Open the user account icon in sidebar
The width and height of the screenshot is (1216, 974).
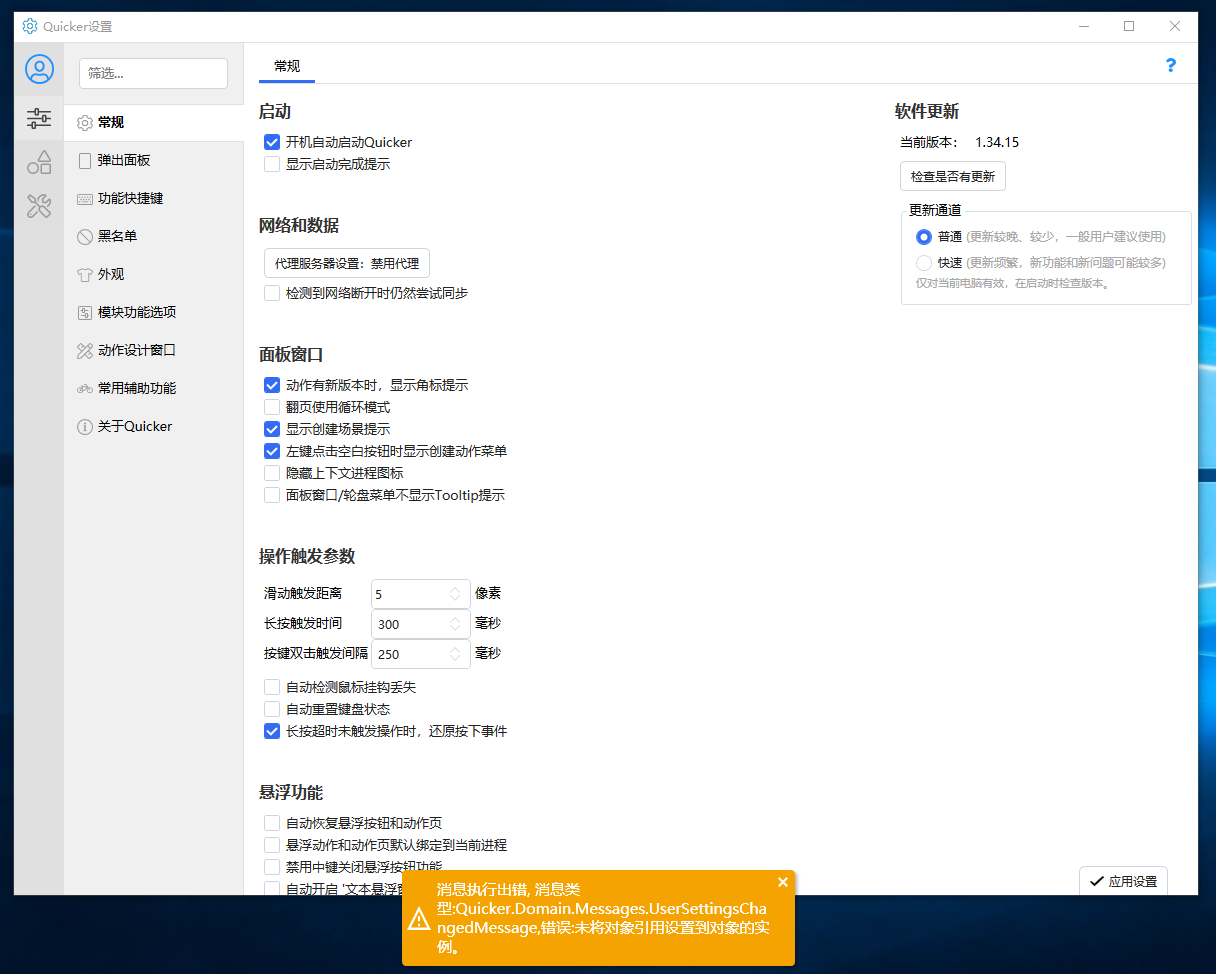pyautogui.click(x=39, y=69)
